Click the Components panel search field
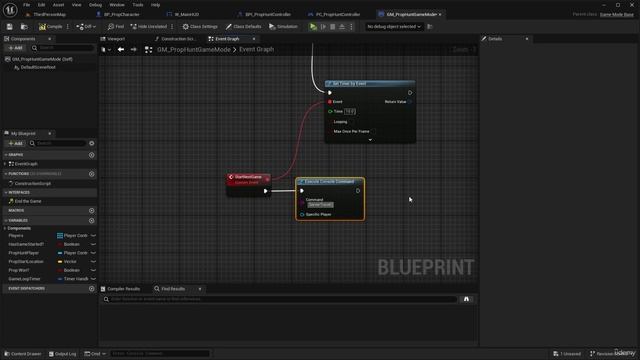The width and height of the screenshot is (640, 360). point(63,48)
